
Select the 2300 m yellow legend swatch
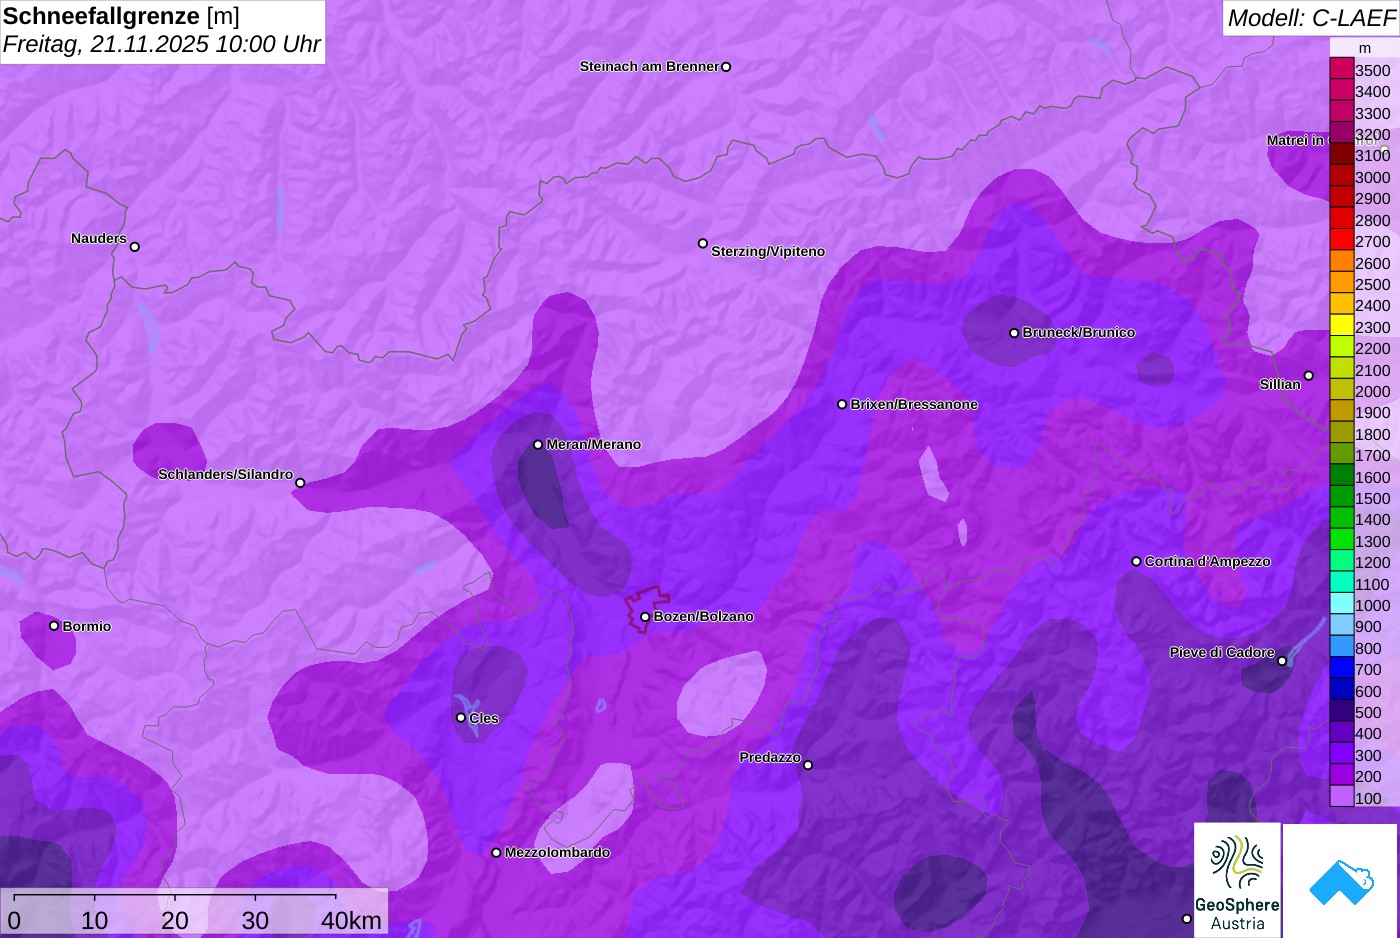[1341, 326]
